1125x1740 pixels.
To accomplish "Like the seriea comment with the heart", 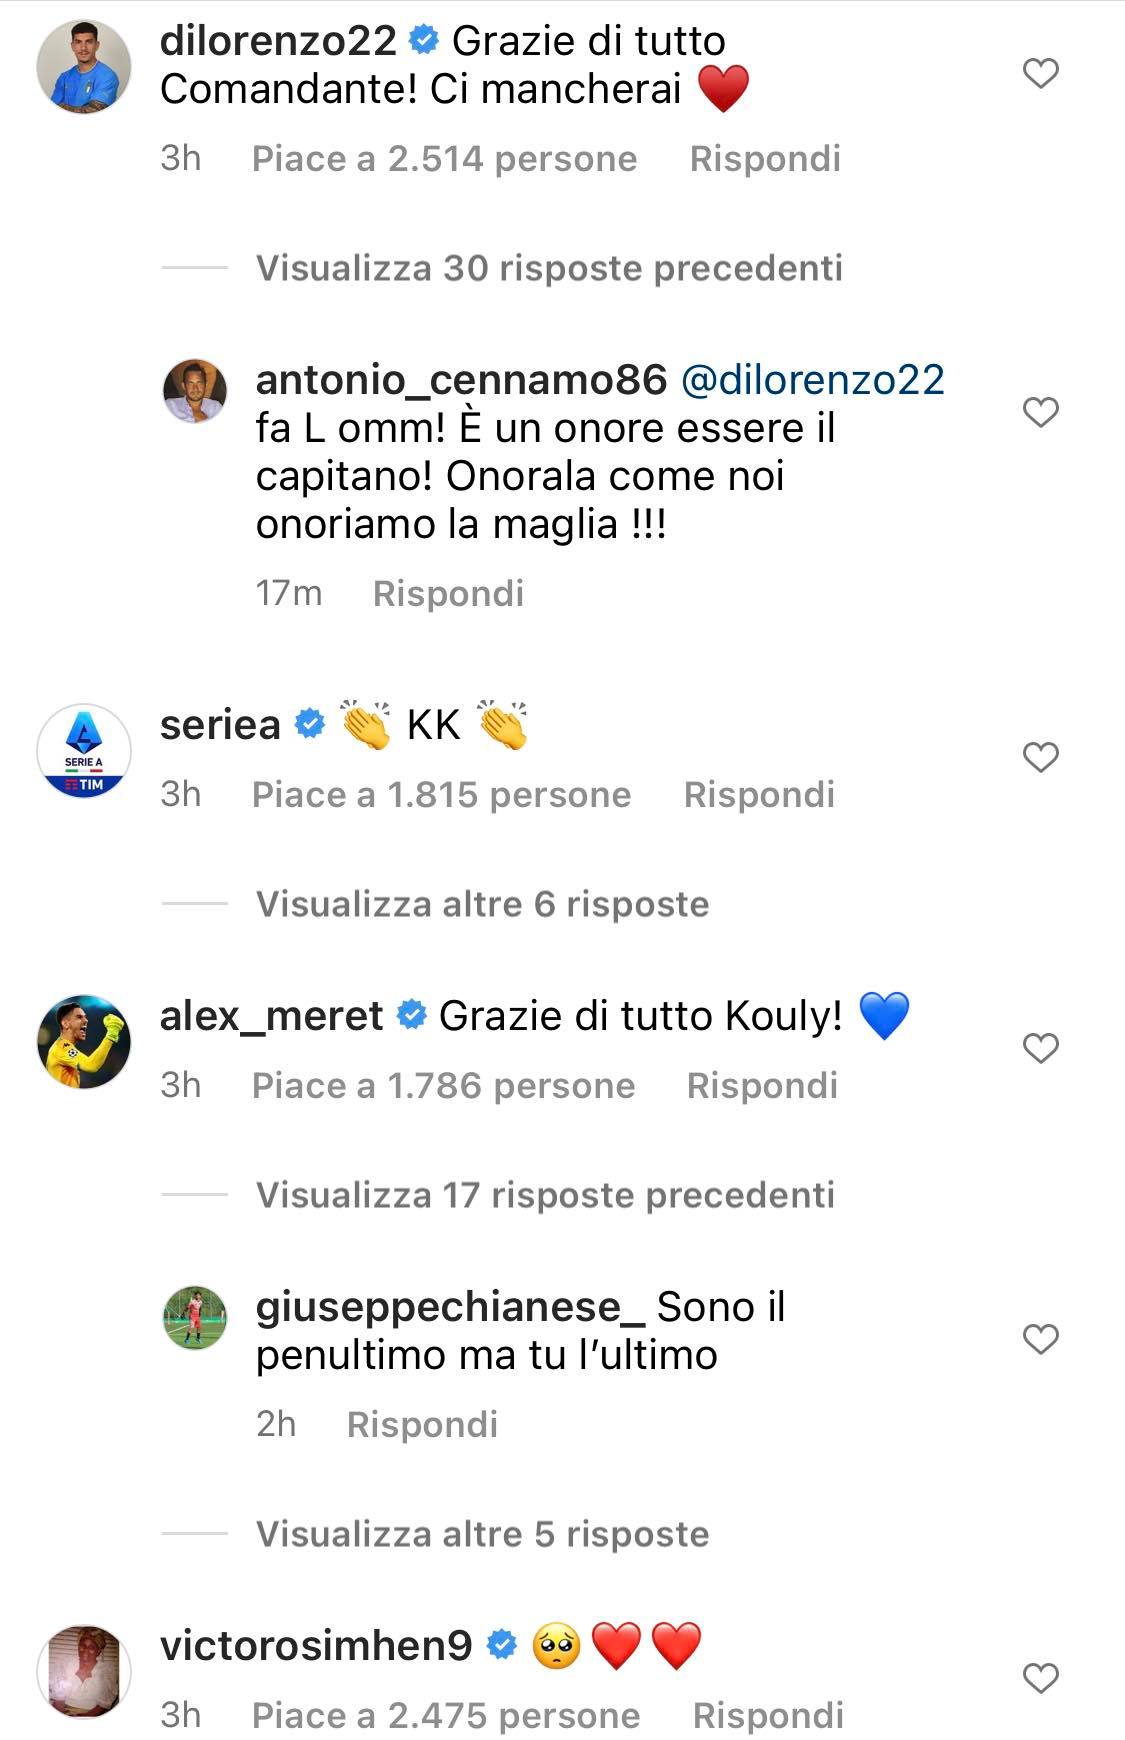I will pyautogui.click(x=1040, y=757).
